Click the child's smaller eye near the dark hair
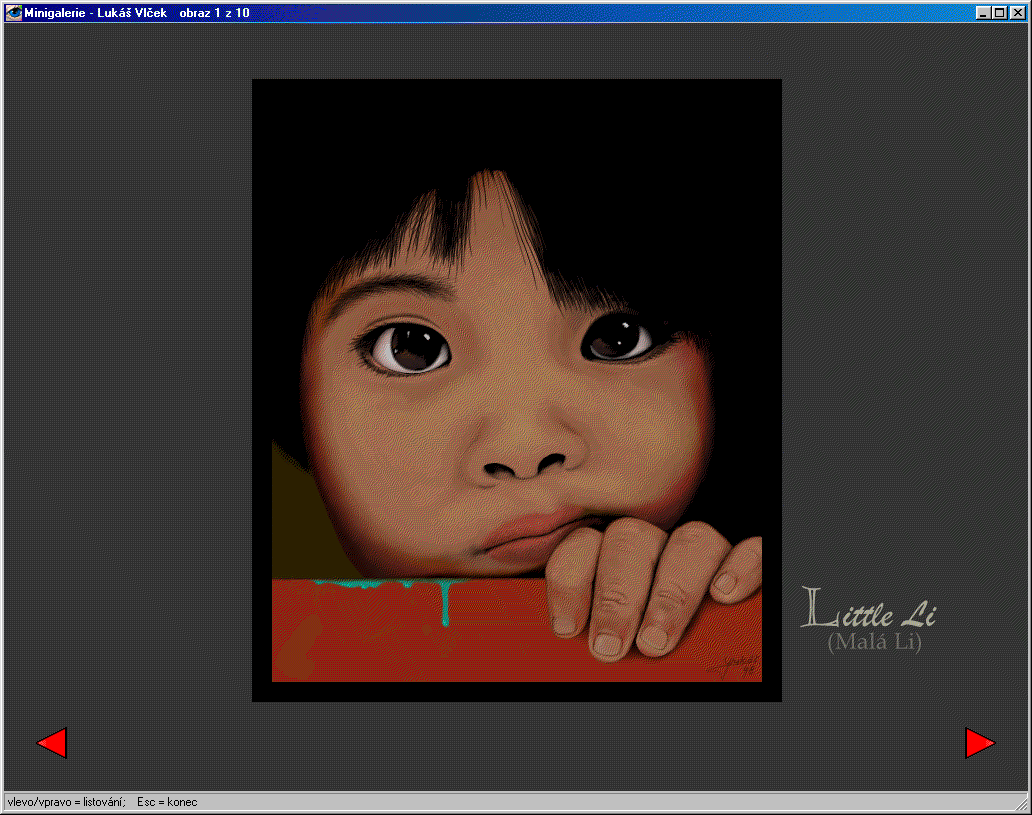 [618, 338]
